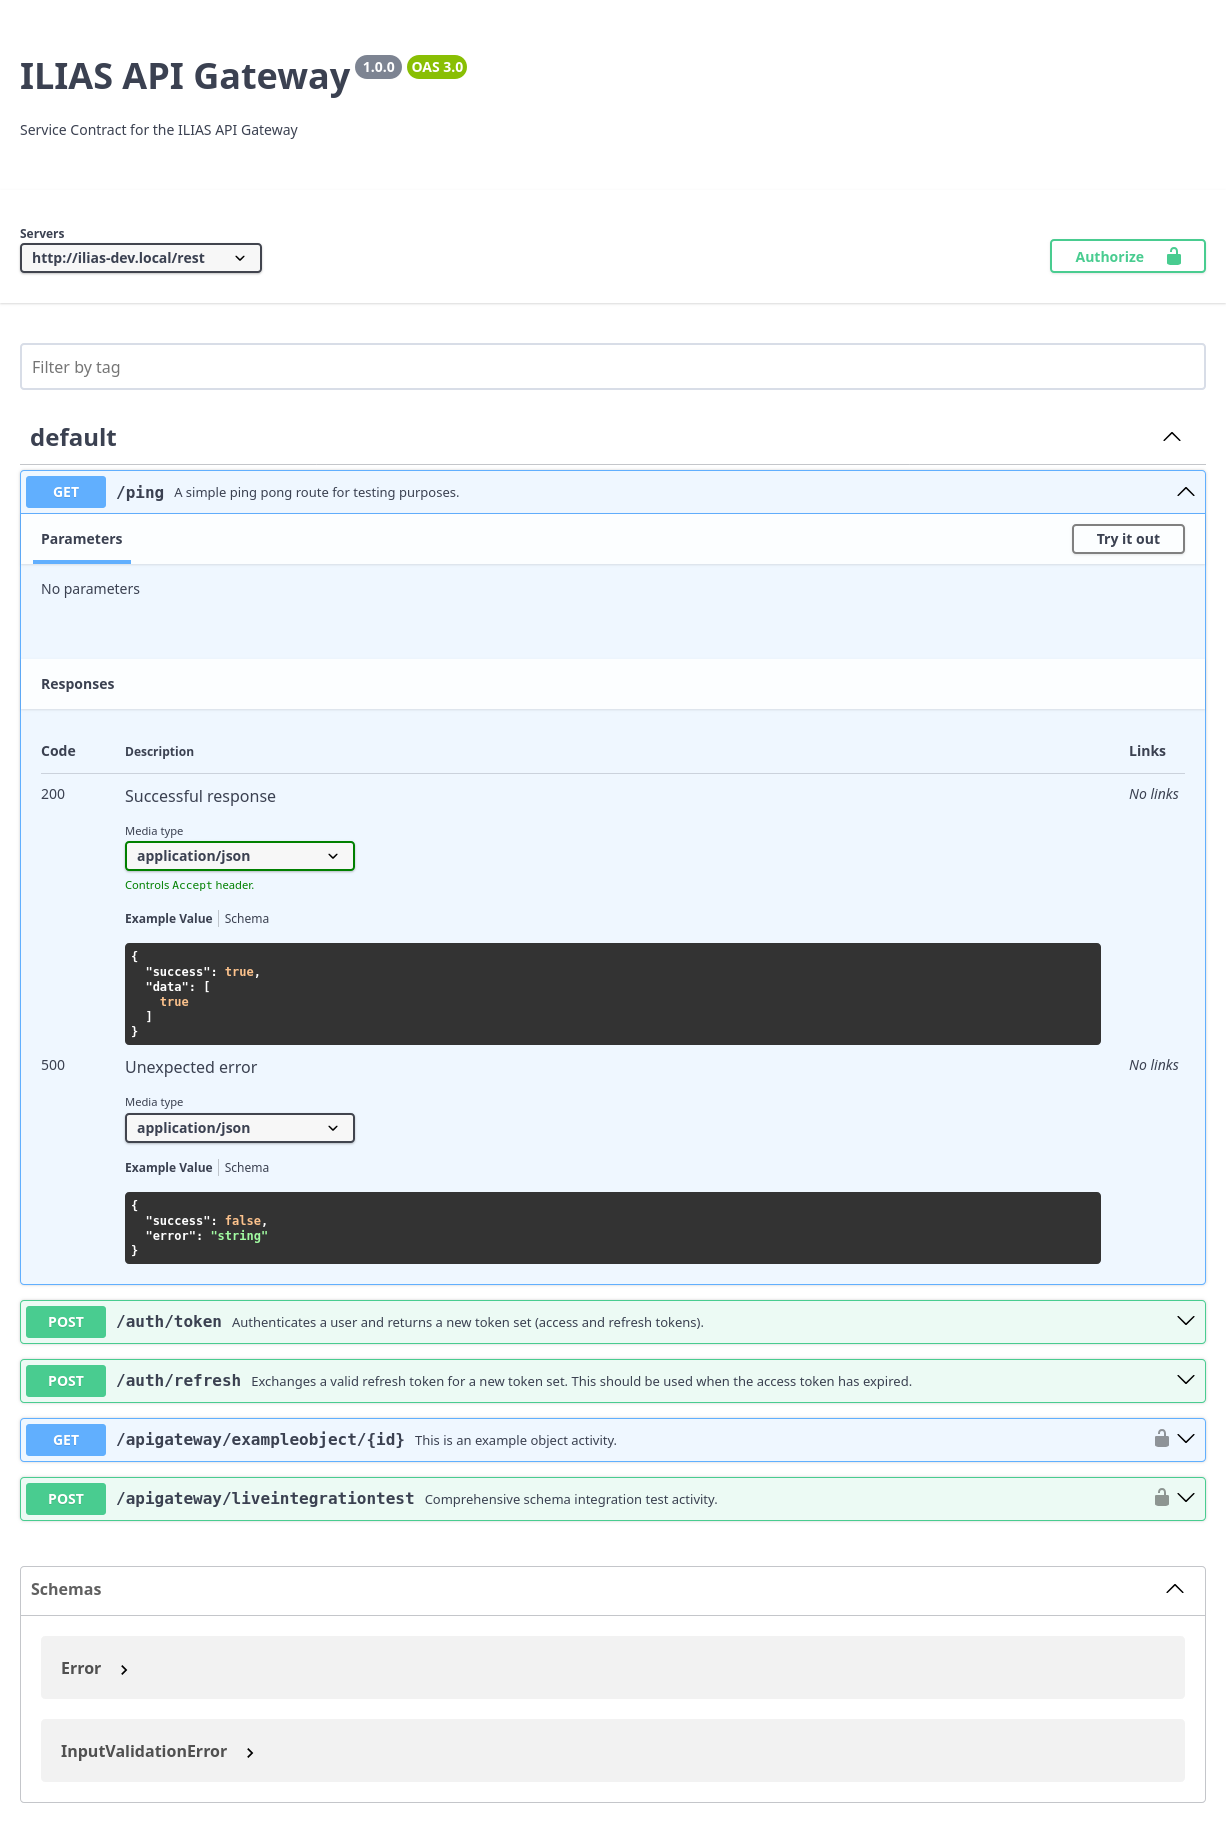Viewport: 1226px width, 1833px height.
Task: Click the 'Controls Accept header.' note
Action: [190, 885]
